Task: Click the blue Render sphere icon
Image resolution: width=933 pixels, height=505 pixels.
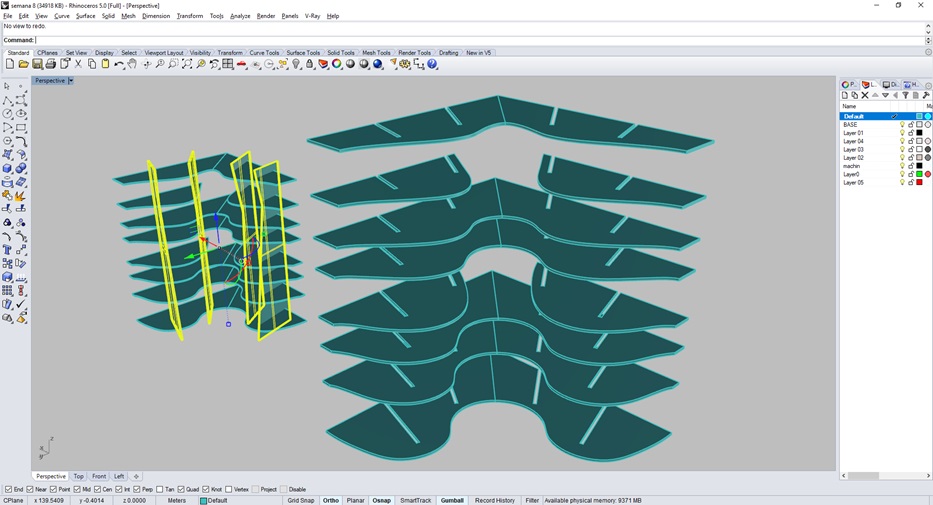Action: point(378,64)
